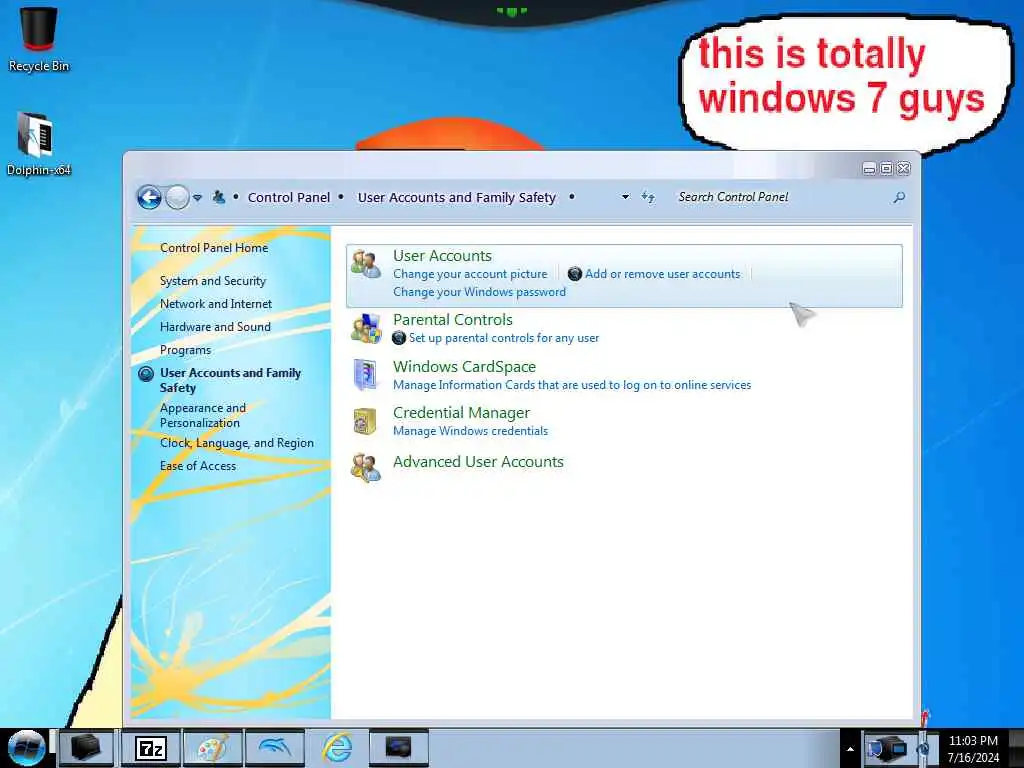This screenshot has width=1024, height=768.
Task: Click the Back arrow button
Action: tap(149, 197)
